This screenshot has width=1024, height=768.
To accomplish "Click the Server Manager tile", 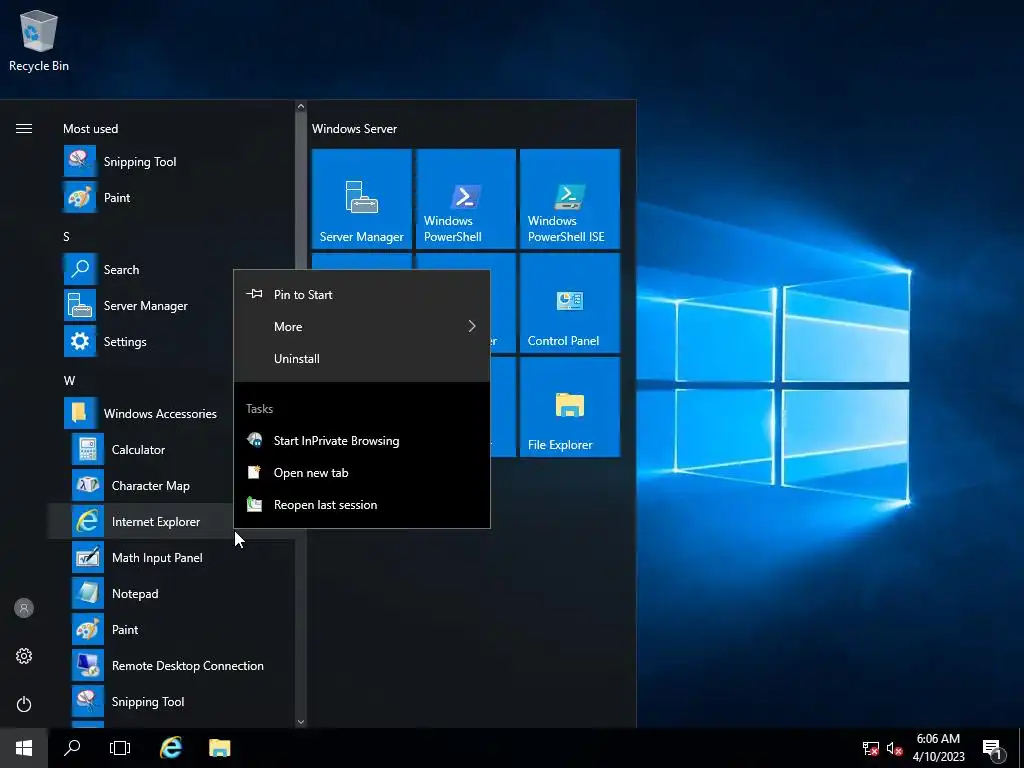I will pos(362,199).
